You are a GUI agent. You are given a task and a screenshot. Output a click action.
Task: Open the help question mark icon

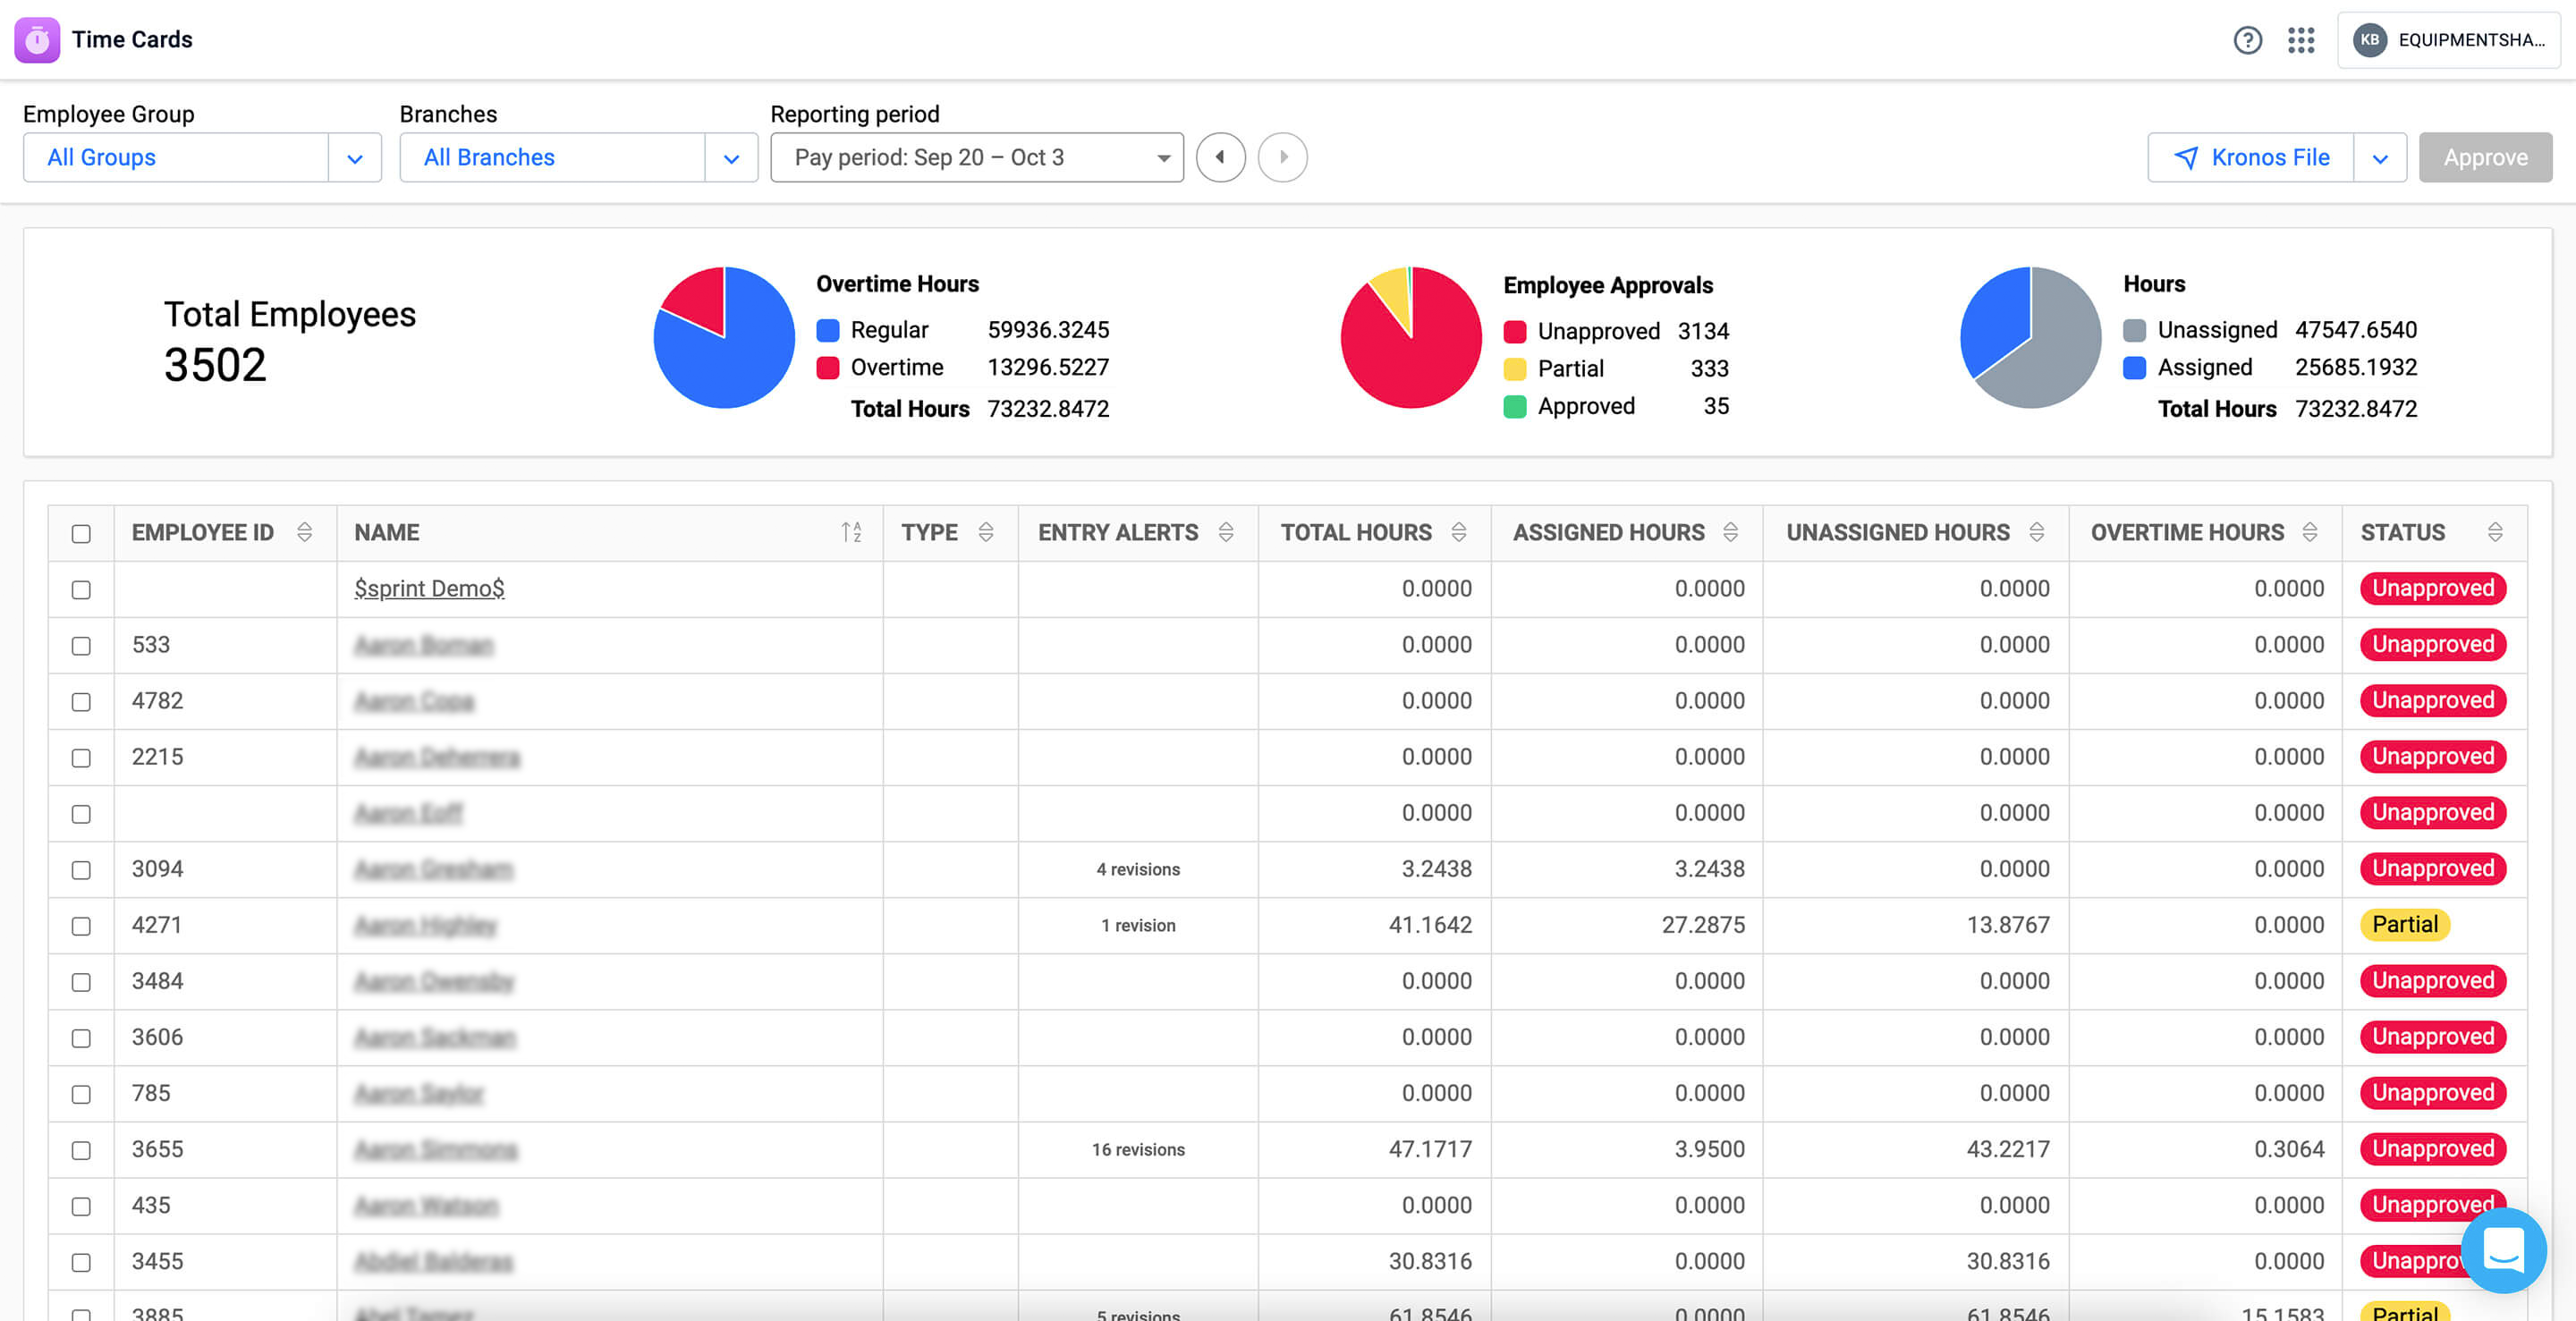2247,40
